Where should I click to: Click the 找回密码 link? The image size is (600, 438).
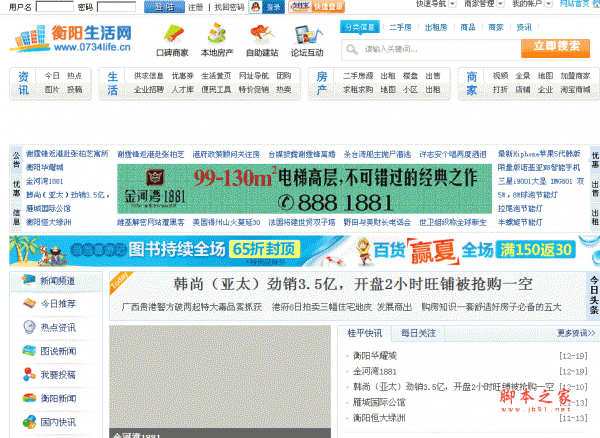pyautogui.click(x=230, y=7)
